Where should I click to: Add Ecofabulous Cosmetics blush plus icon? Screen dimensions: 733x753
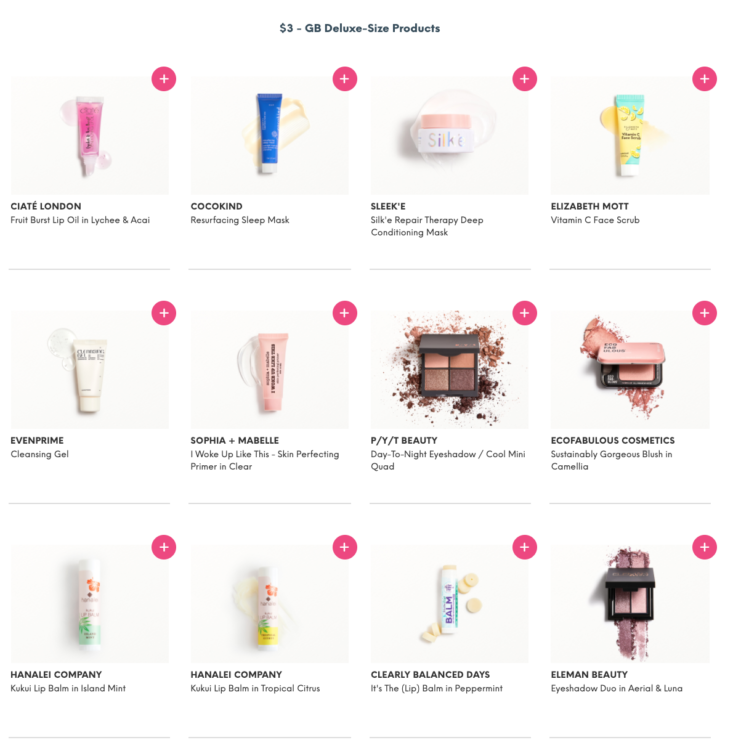click(x=704, y=313)
